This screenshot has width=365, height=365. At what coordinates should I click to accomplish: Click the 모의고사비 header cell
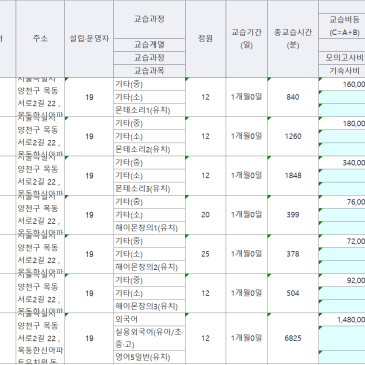(x=342, y=58)
